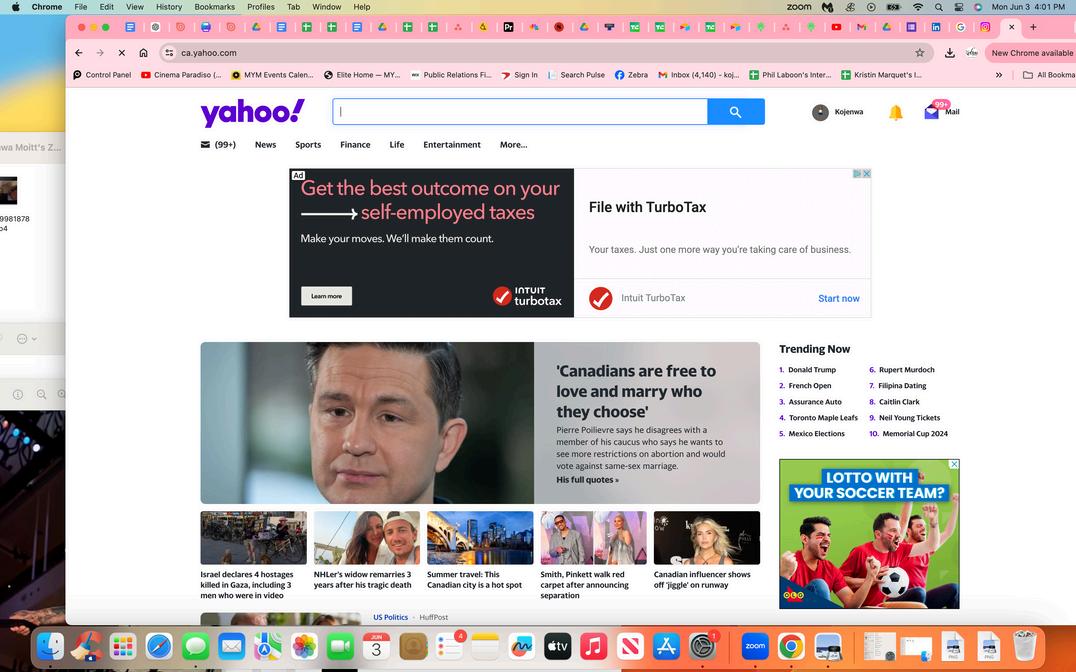Open the All Bookmarks folder

coord(1049,75)
